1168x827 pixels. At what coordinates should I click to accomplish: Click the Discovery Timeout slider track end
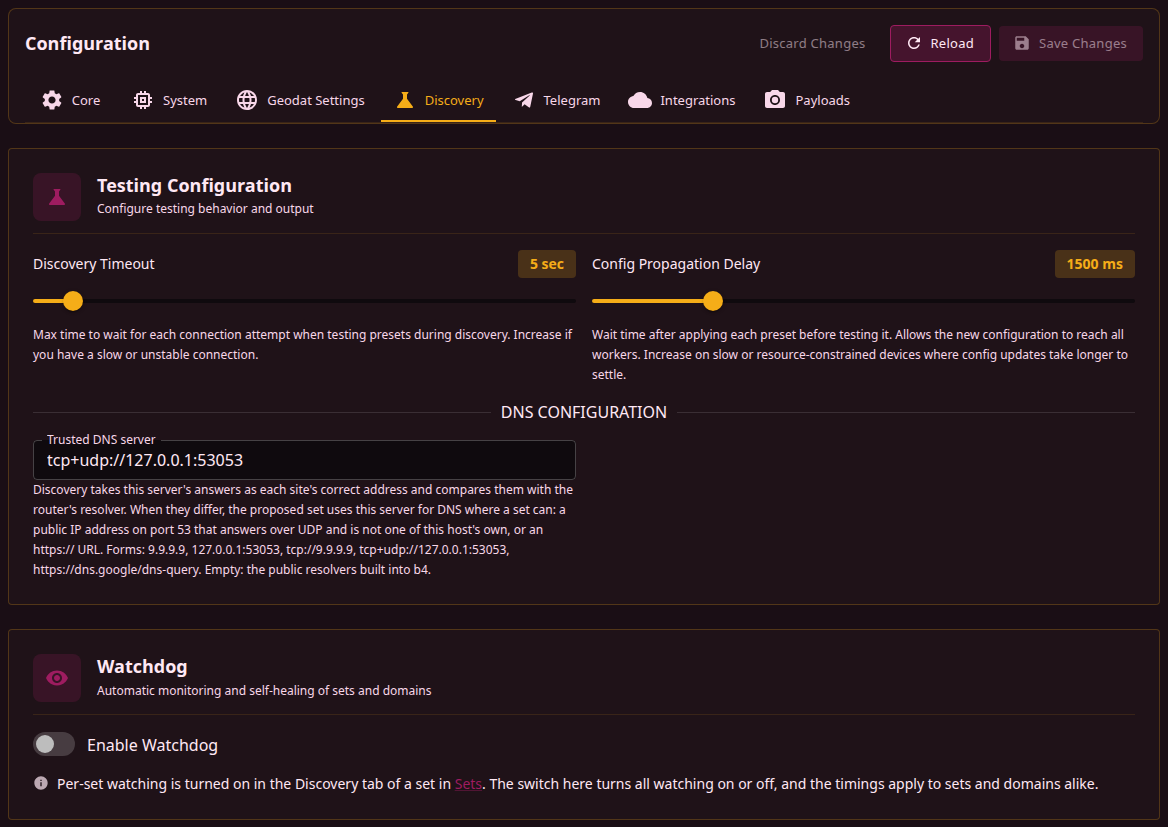click(x=572, y=301)
